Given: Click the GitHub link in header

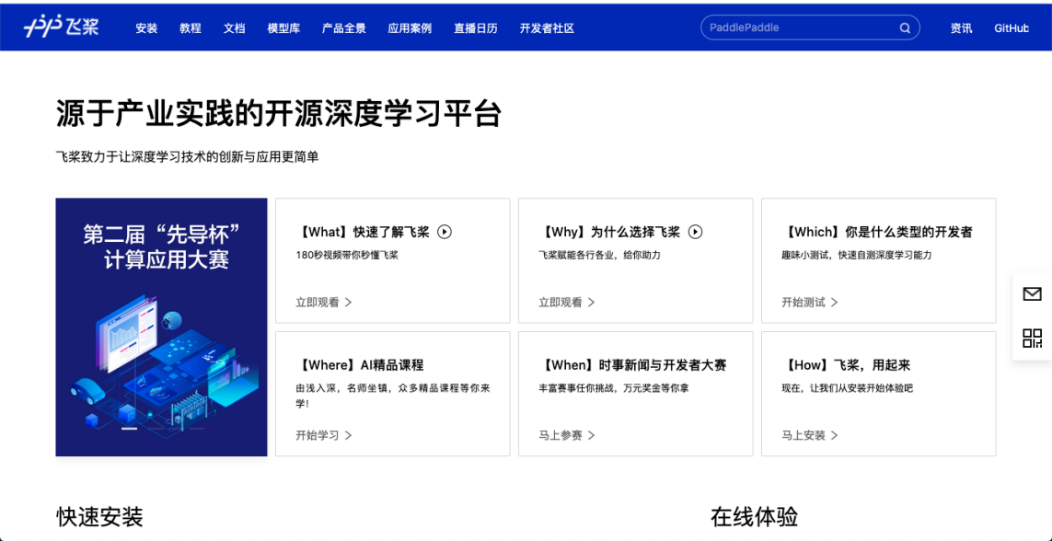Looking at the screenshot, I should coord(1011,28).
